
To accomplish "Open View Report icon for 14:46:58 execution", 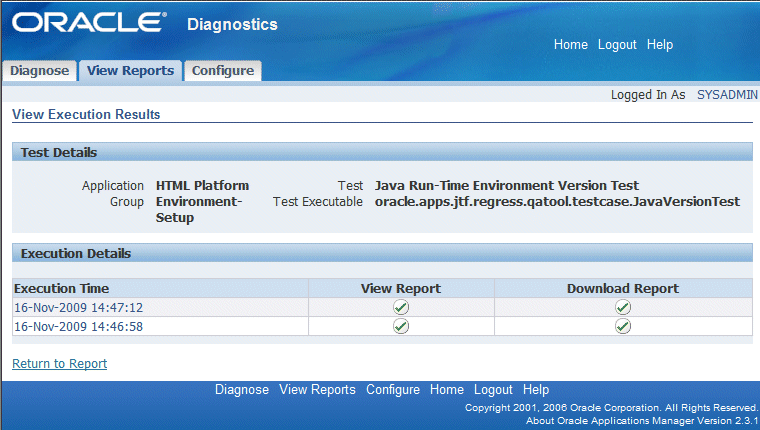I will pyautogui.click(x=401, y=326).
